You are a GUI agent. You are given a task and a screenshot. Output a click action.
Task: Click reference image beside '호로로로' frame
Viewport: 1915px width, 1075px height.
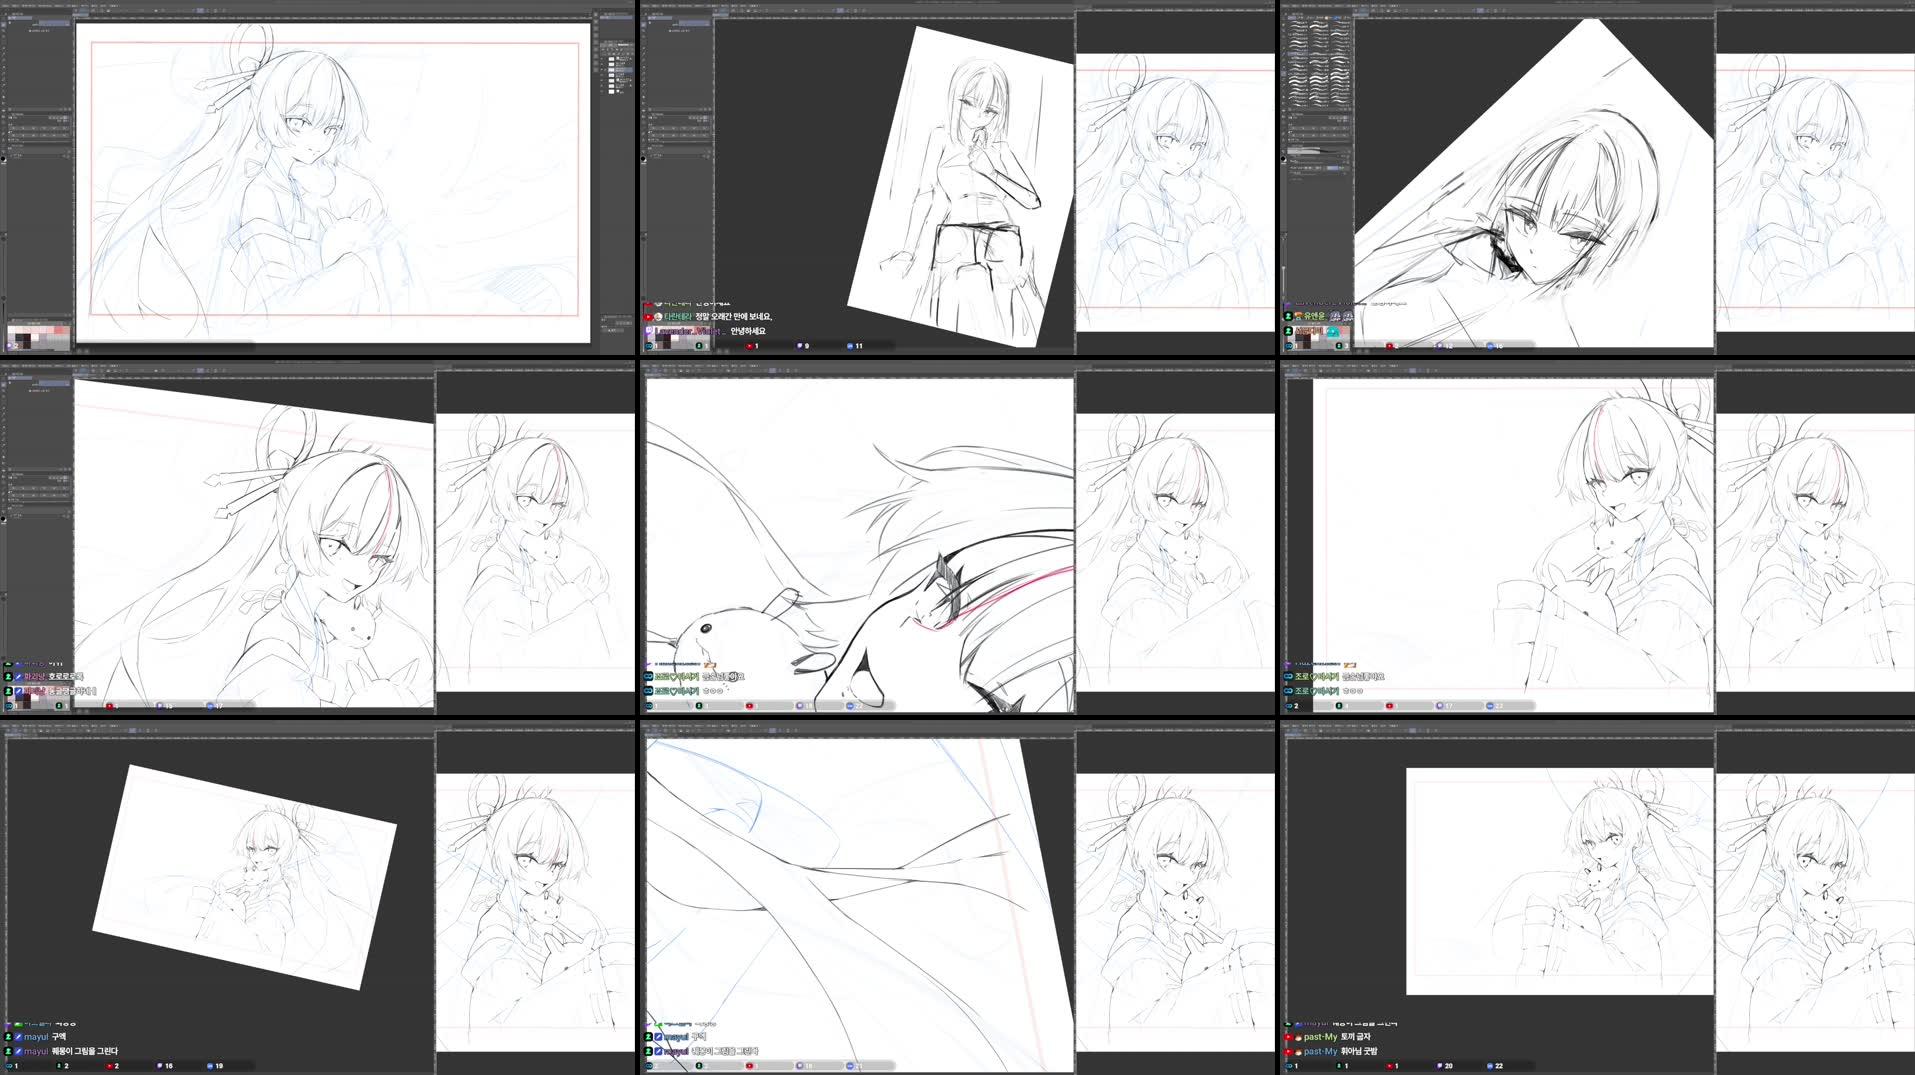(535, 552)
